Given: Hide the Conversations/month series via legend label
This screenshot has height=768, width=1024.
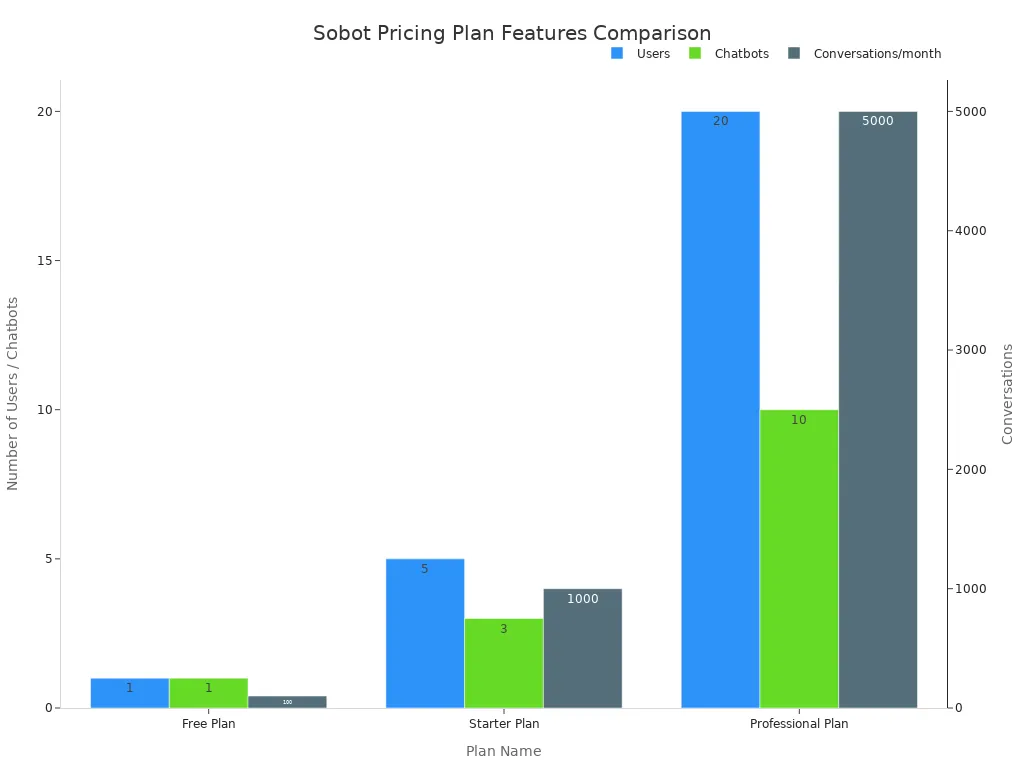Looking at the screenshot, I should 877,54.
